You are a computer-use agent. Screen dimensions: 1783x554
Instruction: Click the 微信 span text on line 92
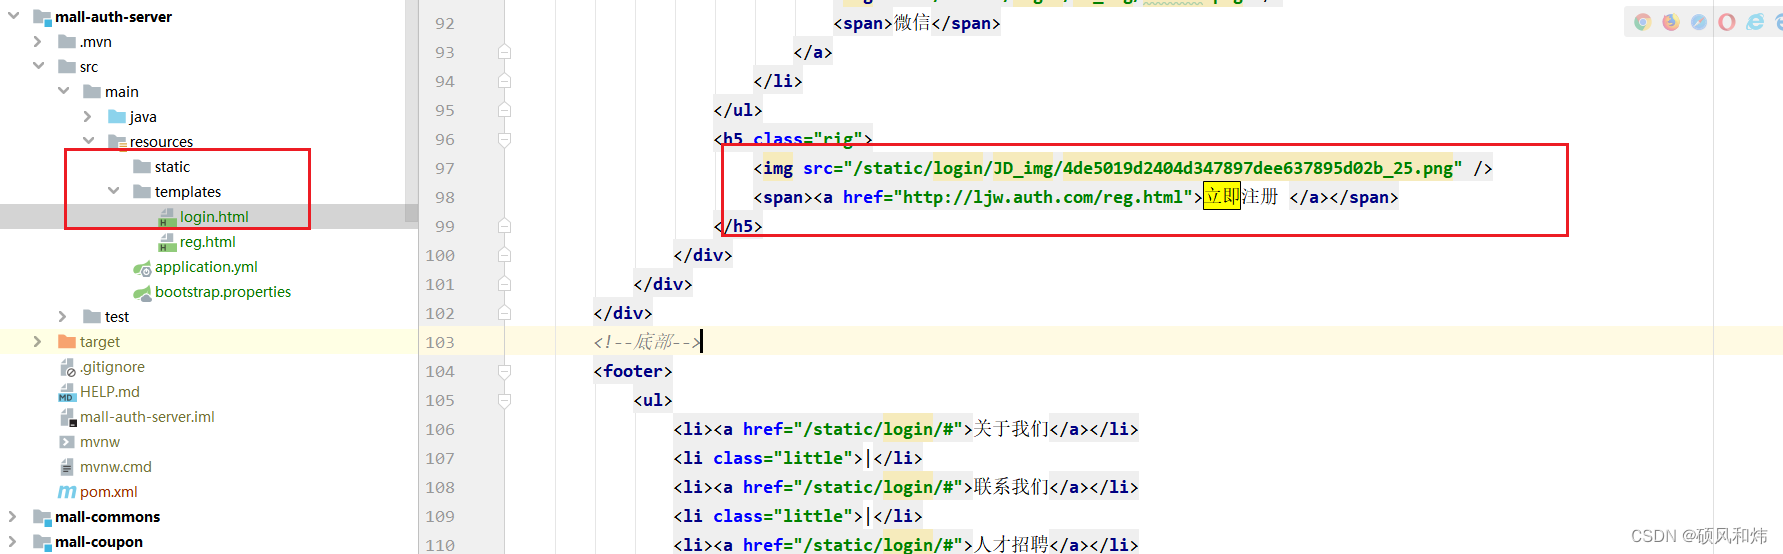tap(912, 23)
